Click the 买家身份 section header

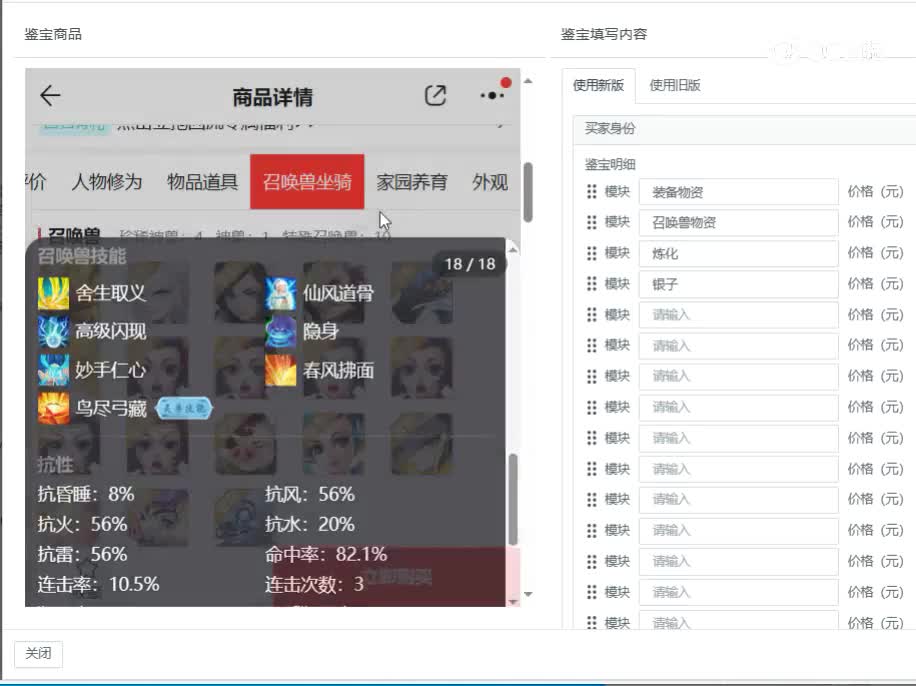click(x=744, y=129)
